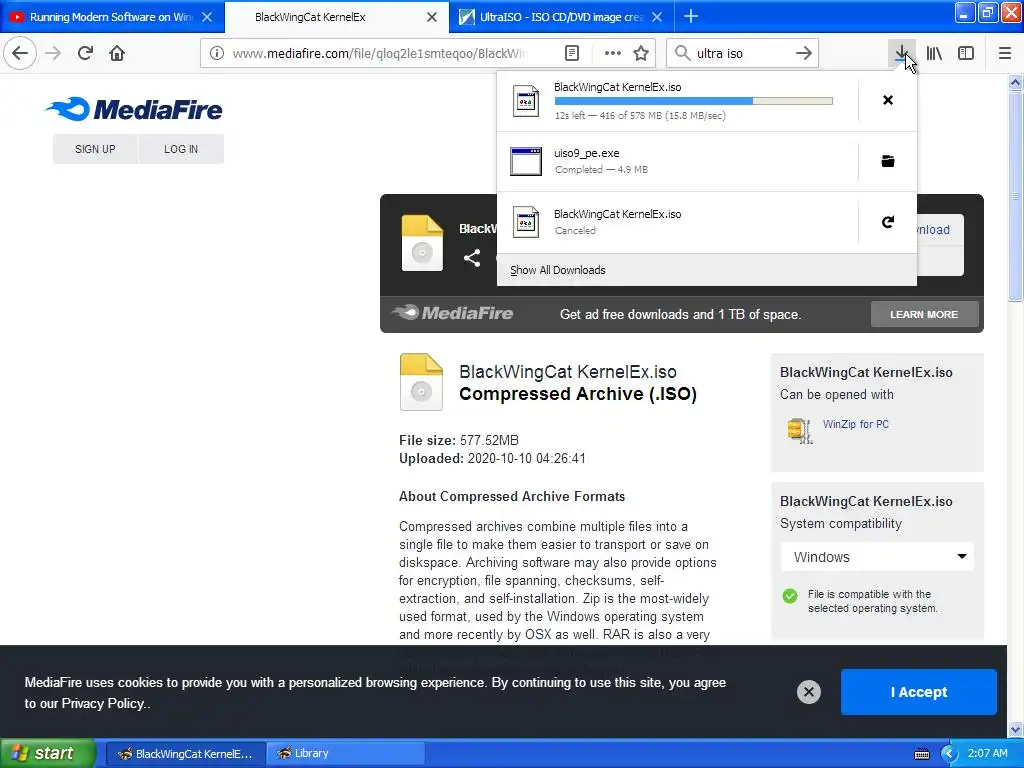Screen dimensions: 1024x768
Task: Switch to the Library taskbar window
Action: tap(344, 754)
